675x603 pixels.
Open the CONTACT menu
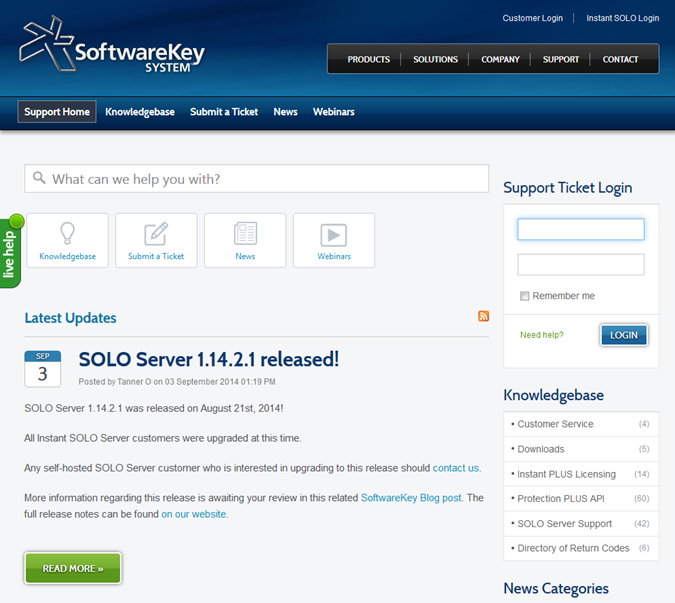620,59
